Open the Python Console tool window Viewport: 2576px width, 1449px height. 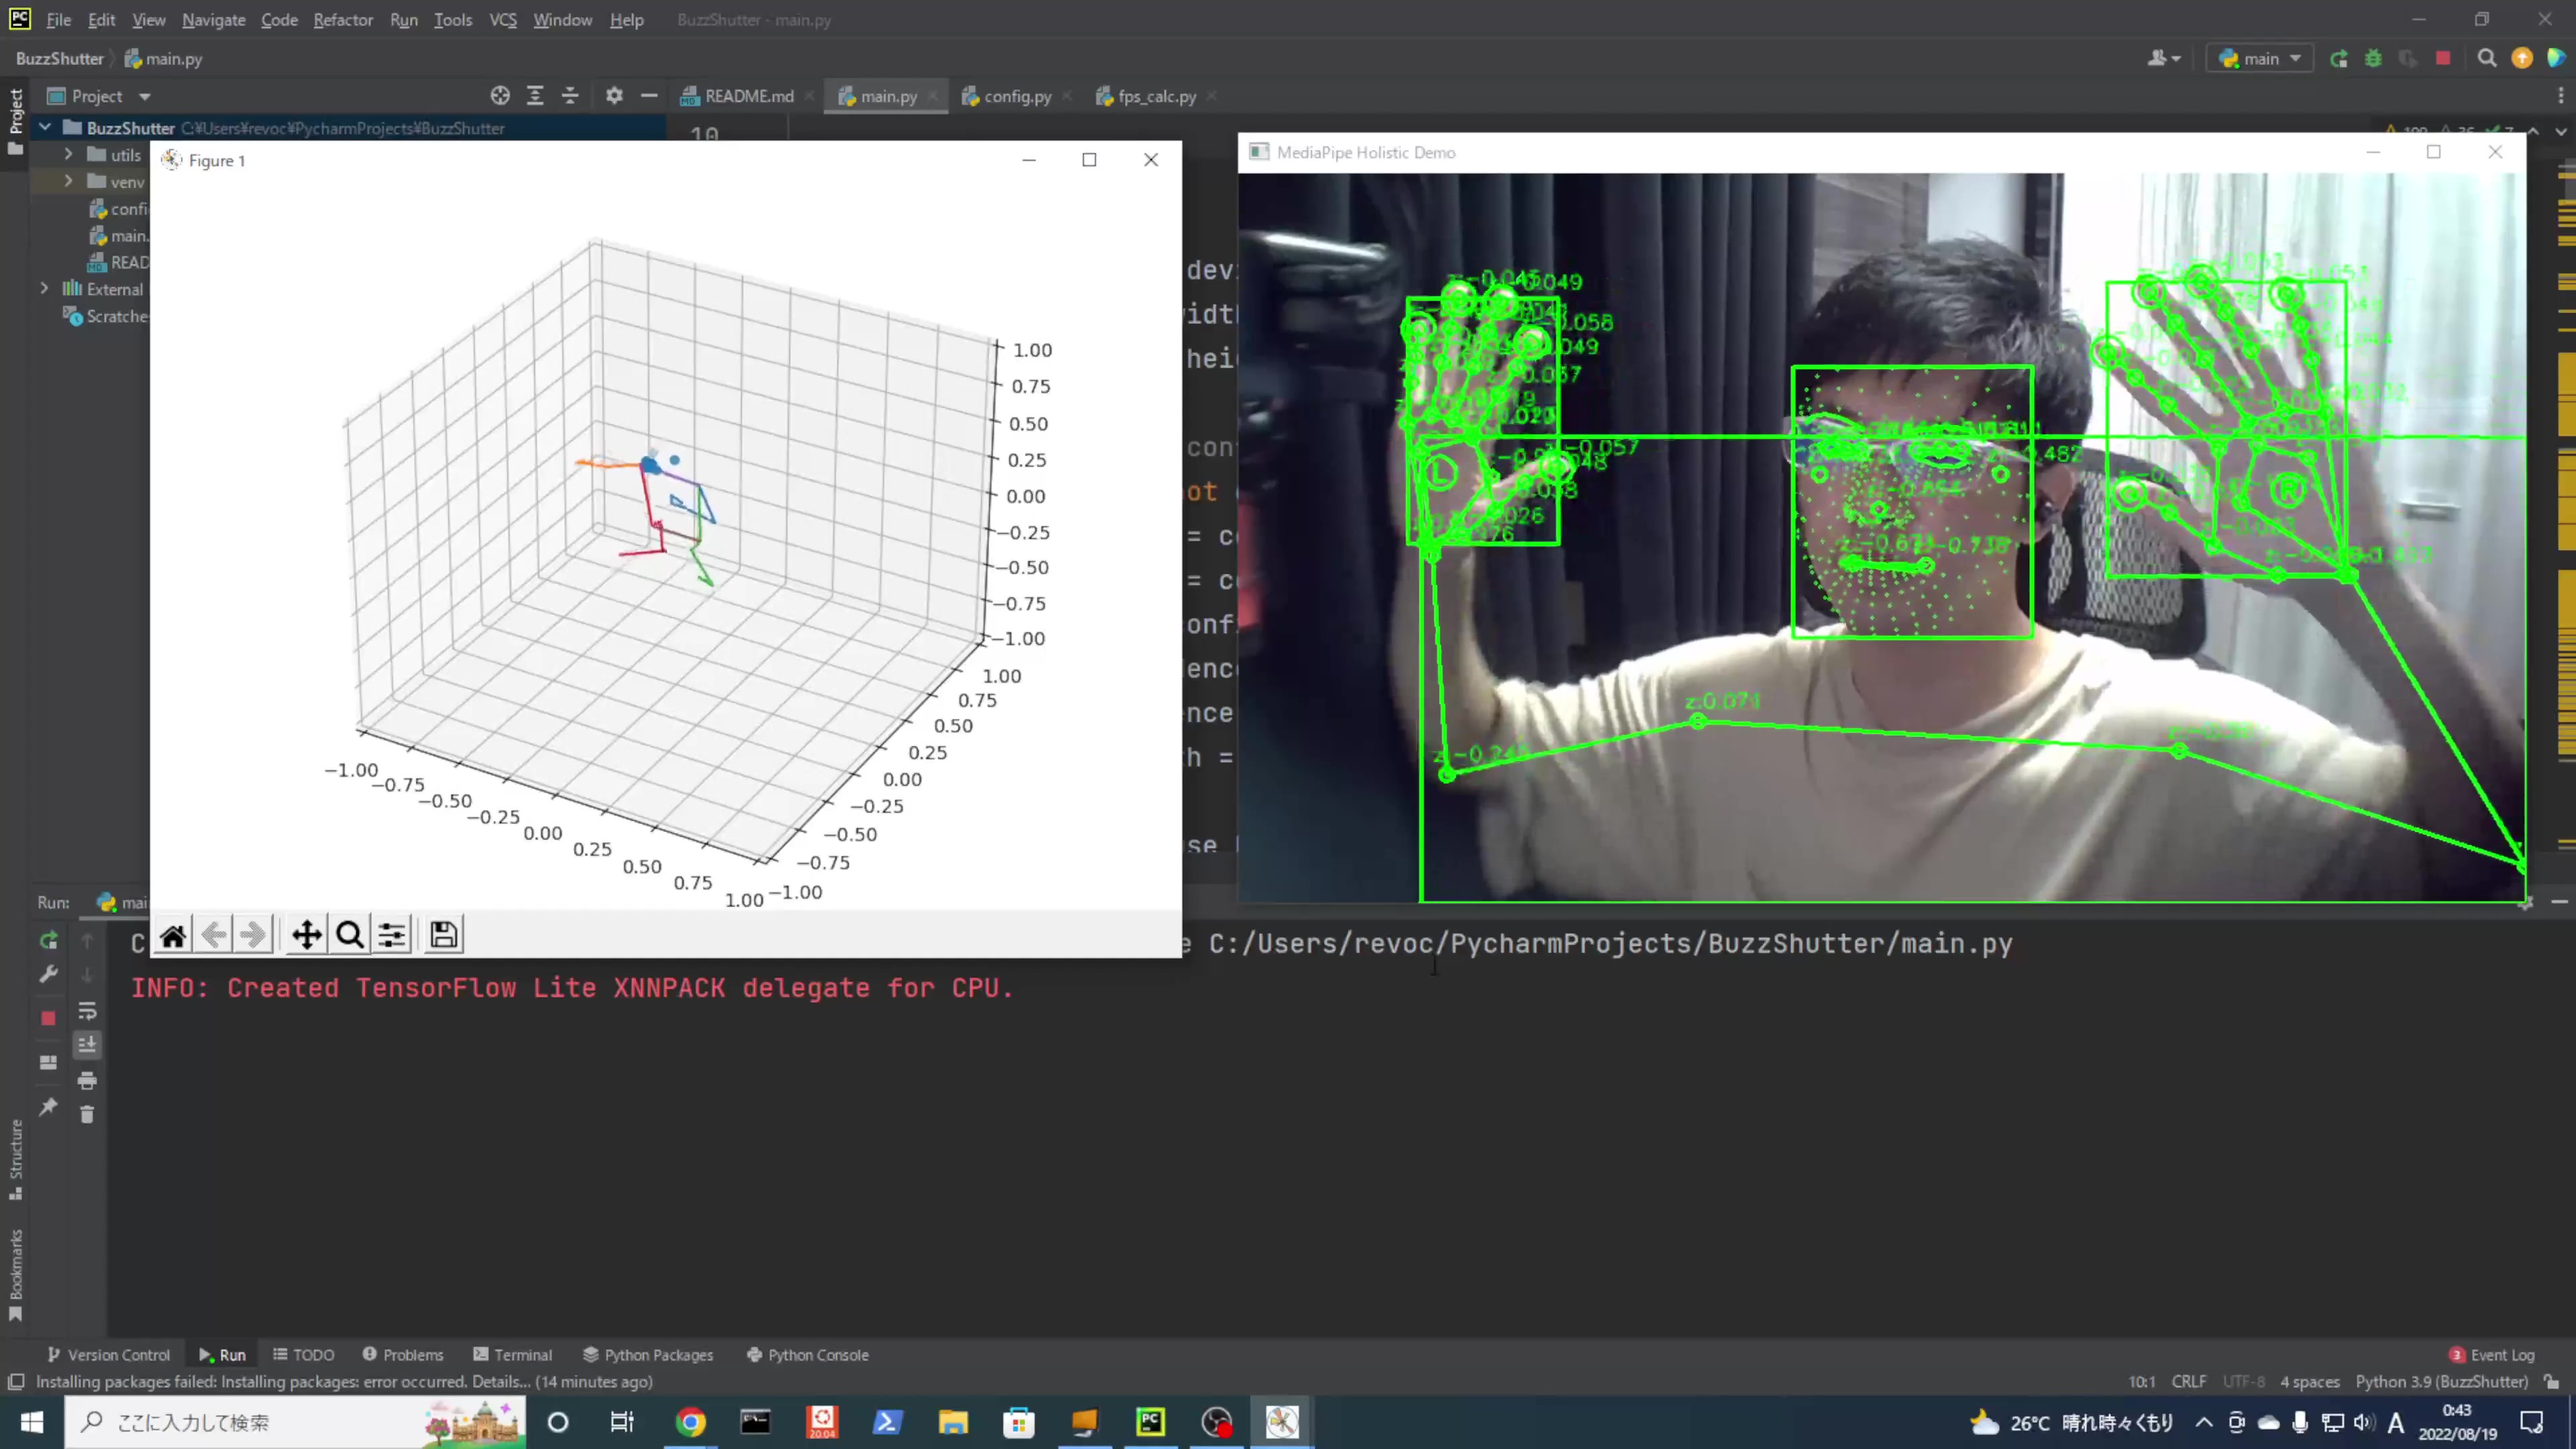[x=808, y=1355]
